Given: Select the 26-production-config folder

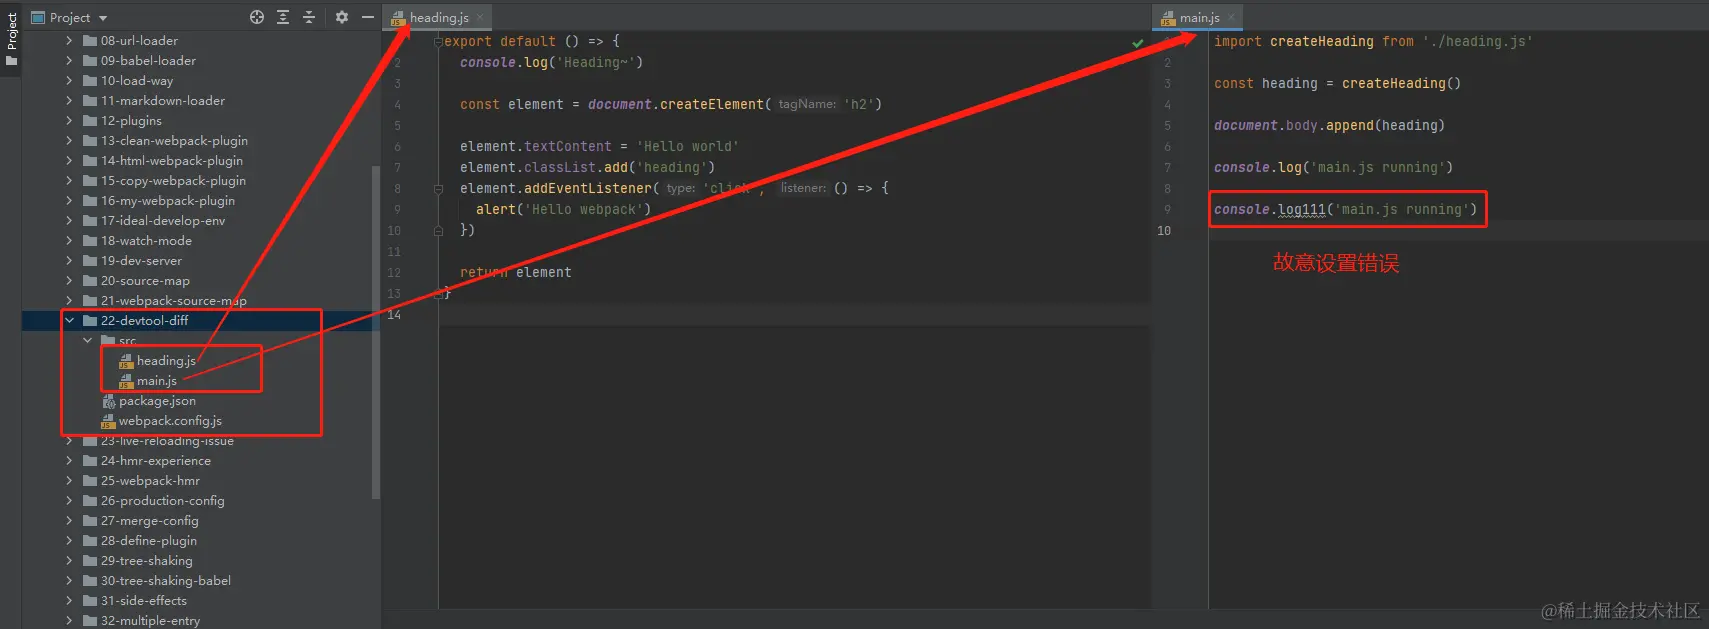Looking at the screenshot, I should point(162,501).
